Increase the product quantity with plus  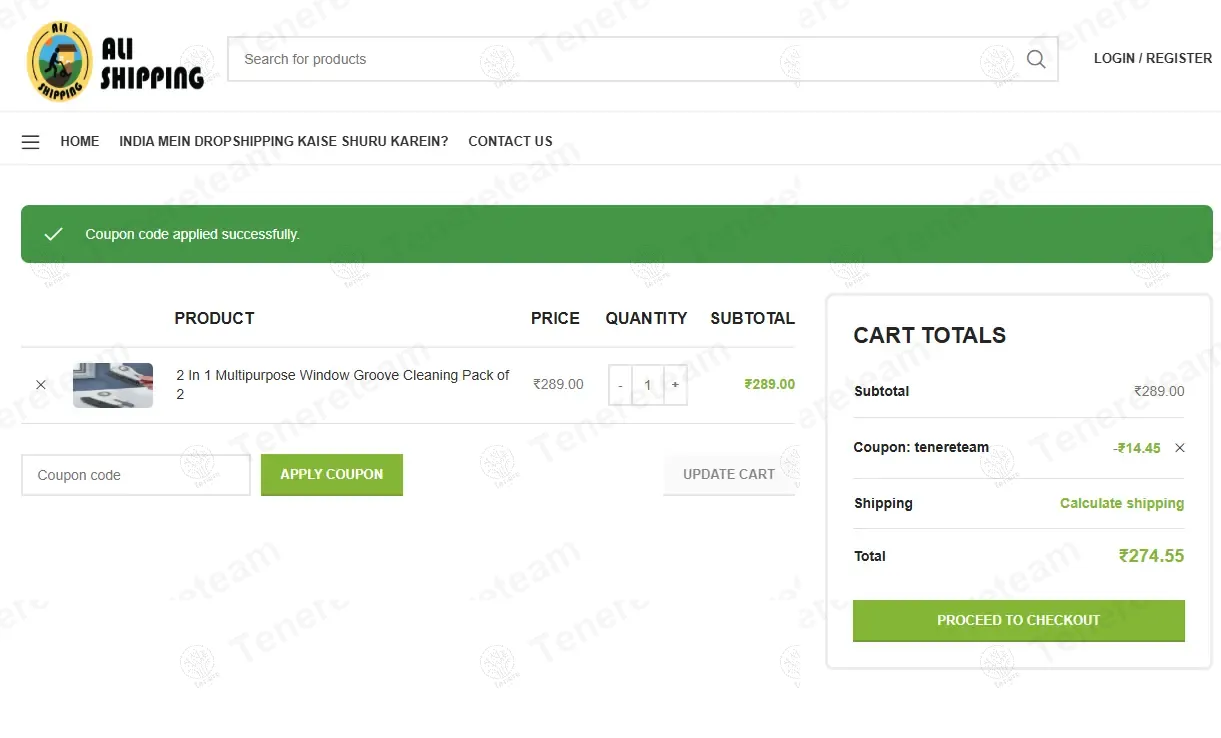point(675,385)
